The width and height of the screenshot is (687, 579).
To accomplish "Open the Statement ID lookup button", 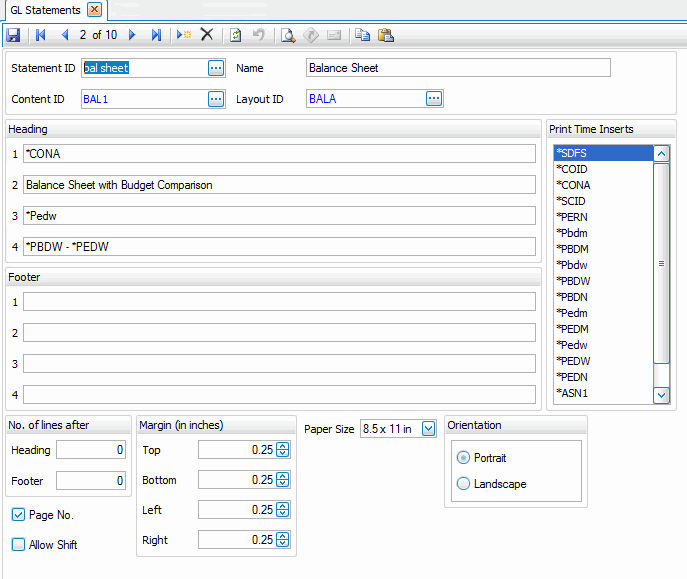I will click(x=216, y=68).
